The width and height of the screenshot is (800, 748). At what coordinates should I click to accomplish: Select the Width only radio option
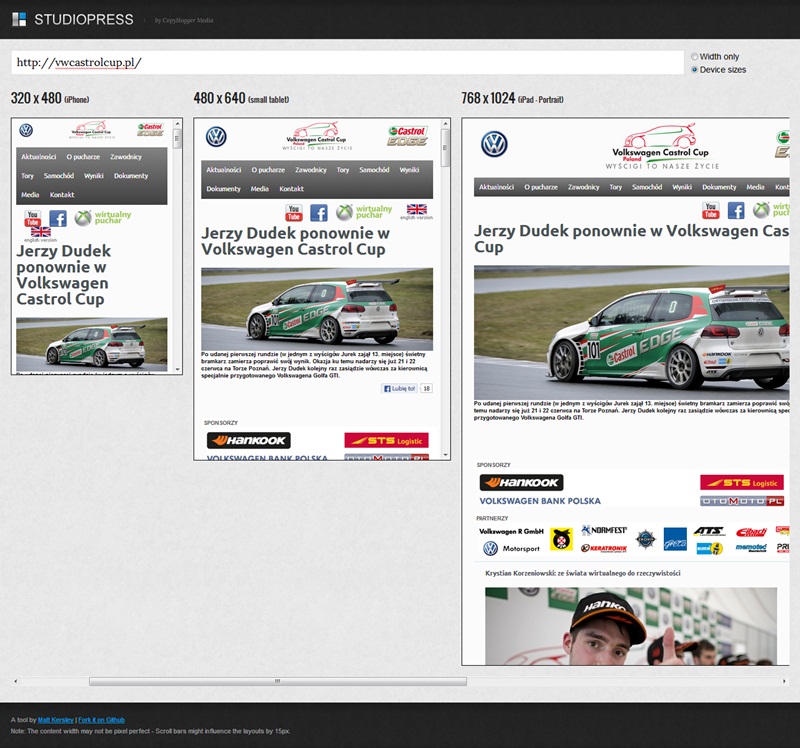coord(694,57)
